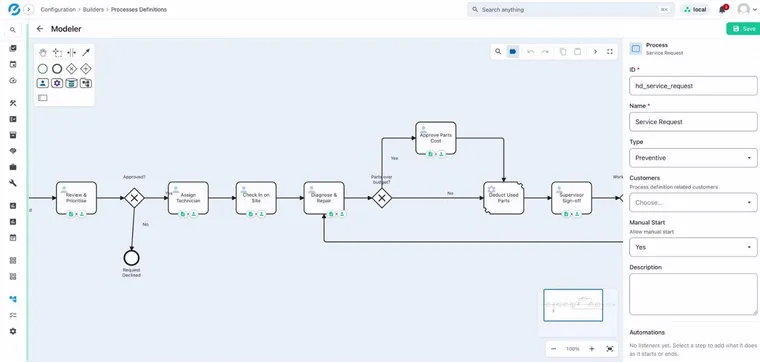Expand the sidebar with chevron button
This screenshot has height=362, width=760.
tap(29, 9)
